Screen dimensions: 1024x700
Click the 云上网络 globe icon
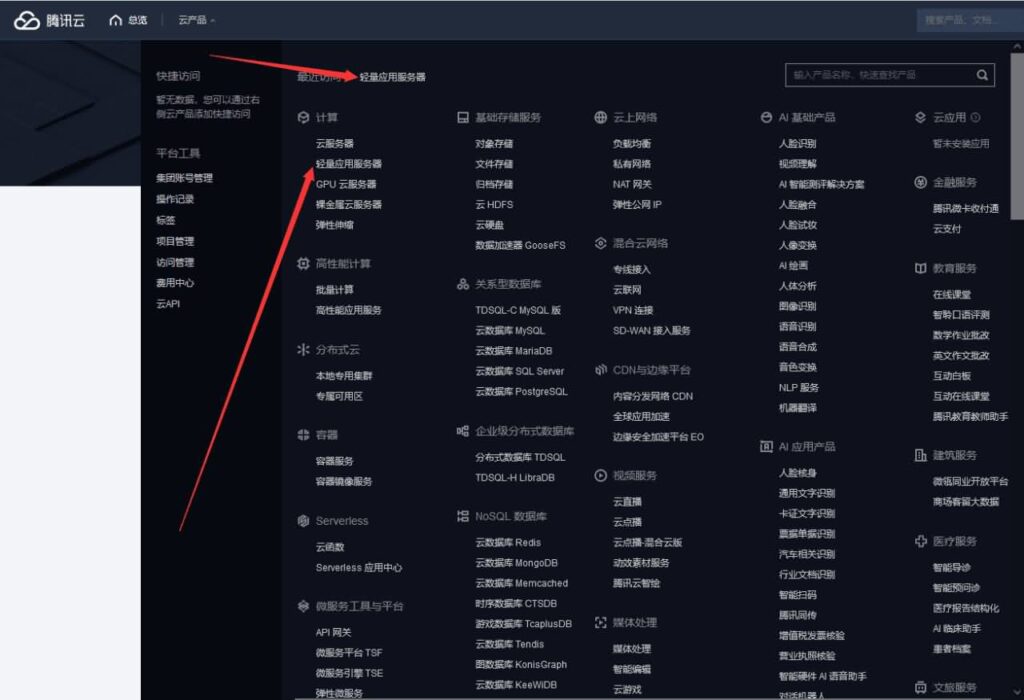(600, 118)
